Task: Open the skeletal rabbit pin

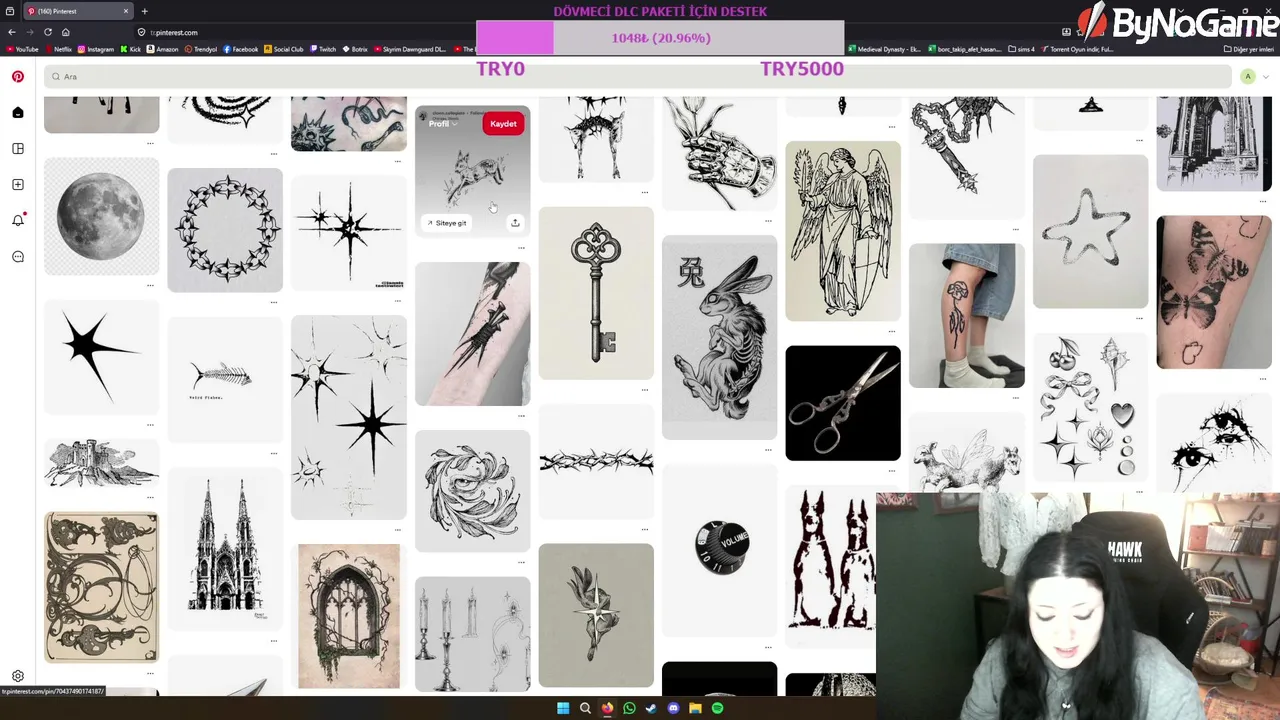Action: point(719,337)
